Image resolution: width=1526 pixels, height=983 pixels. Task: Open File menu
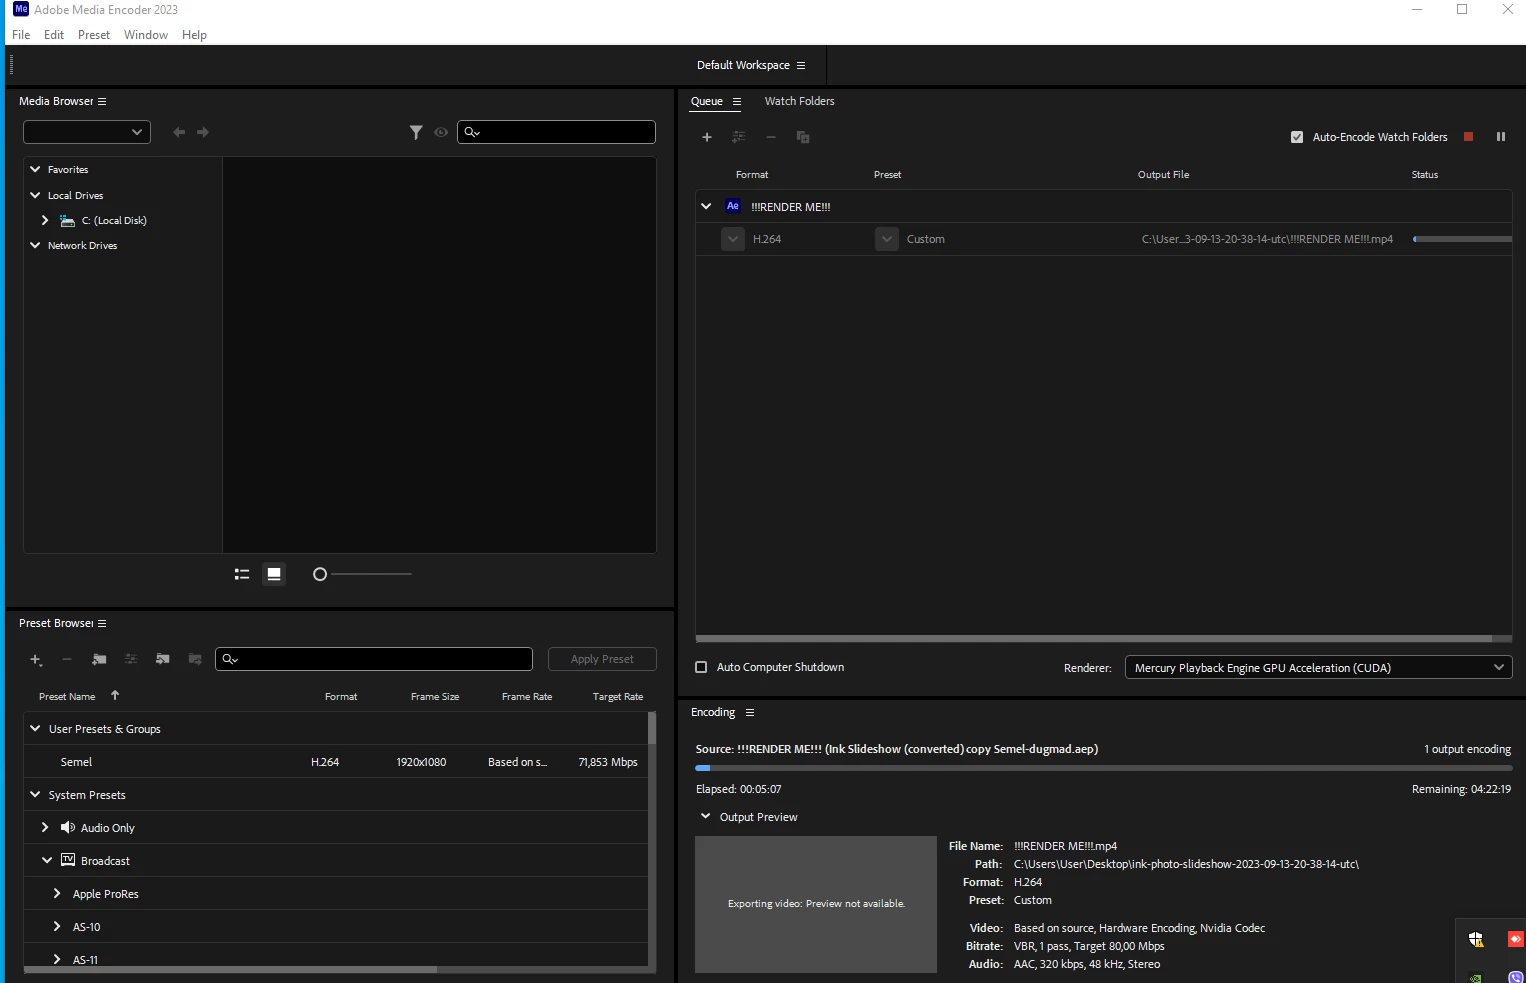point(21,35)
